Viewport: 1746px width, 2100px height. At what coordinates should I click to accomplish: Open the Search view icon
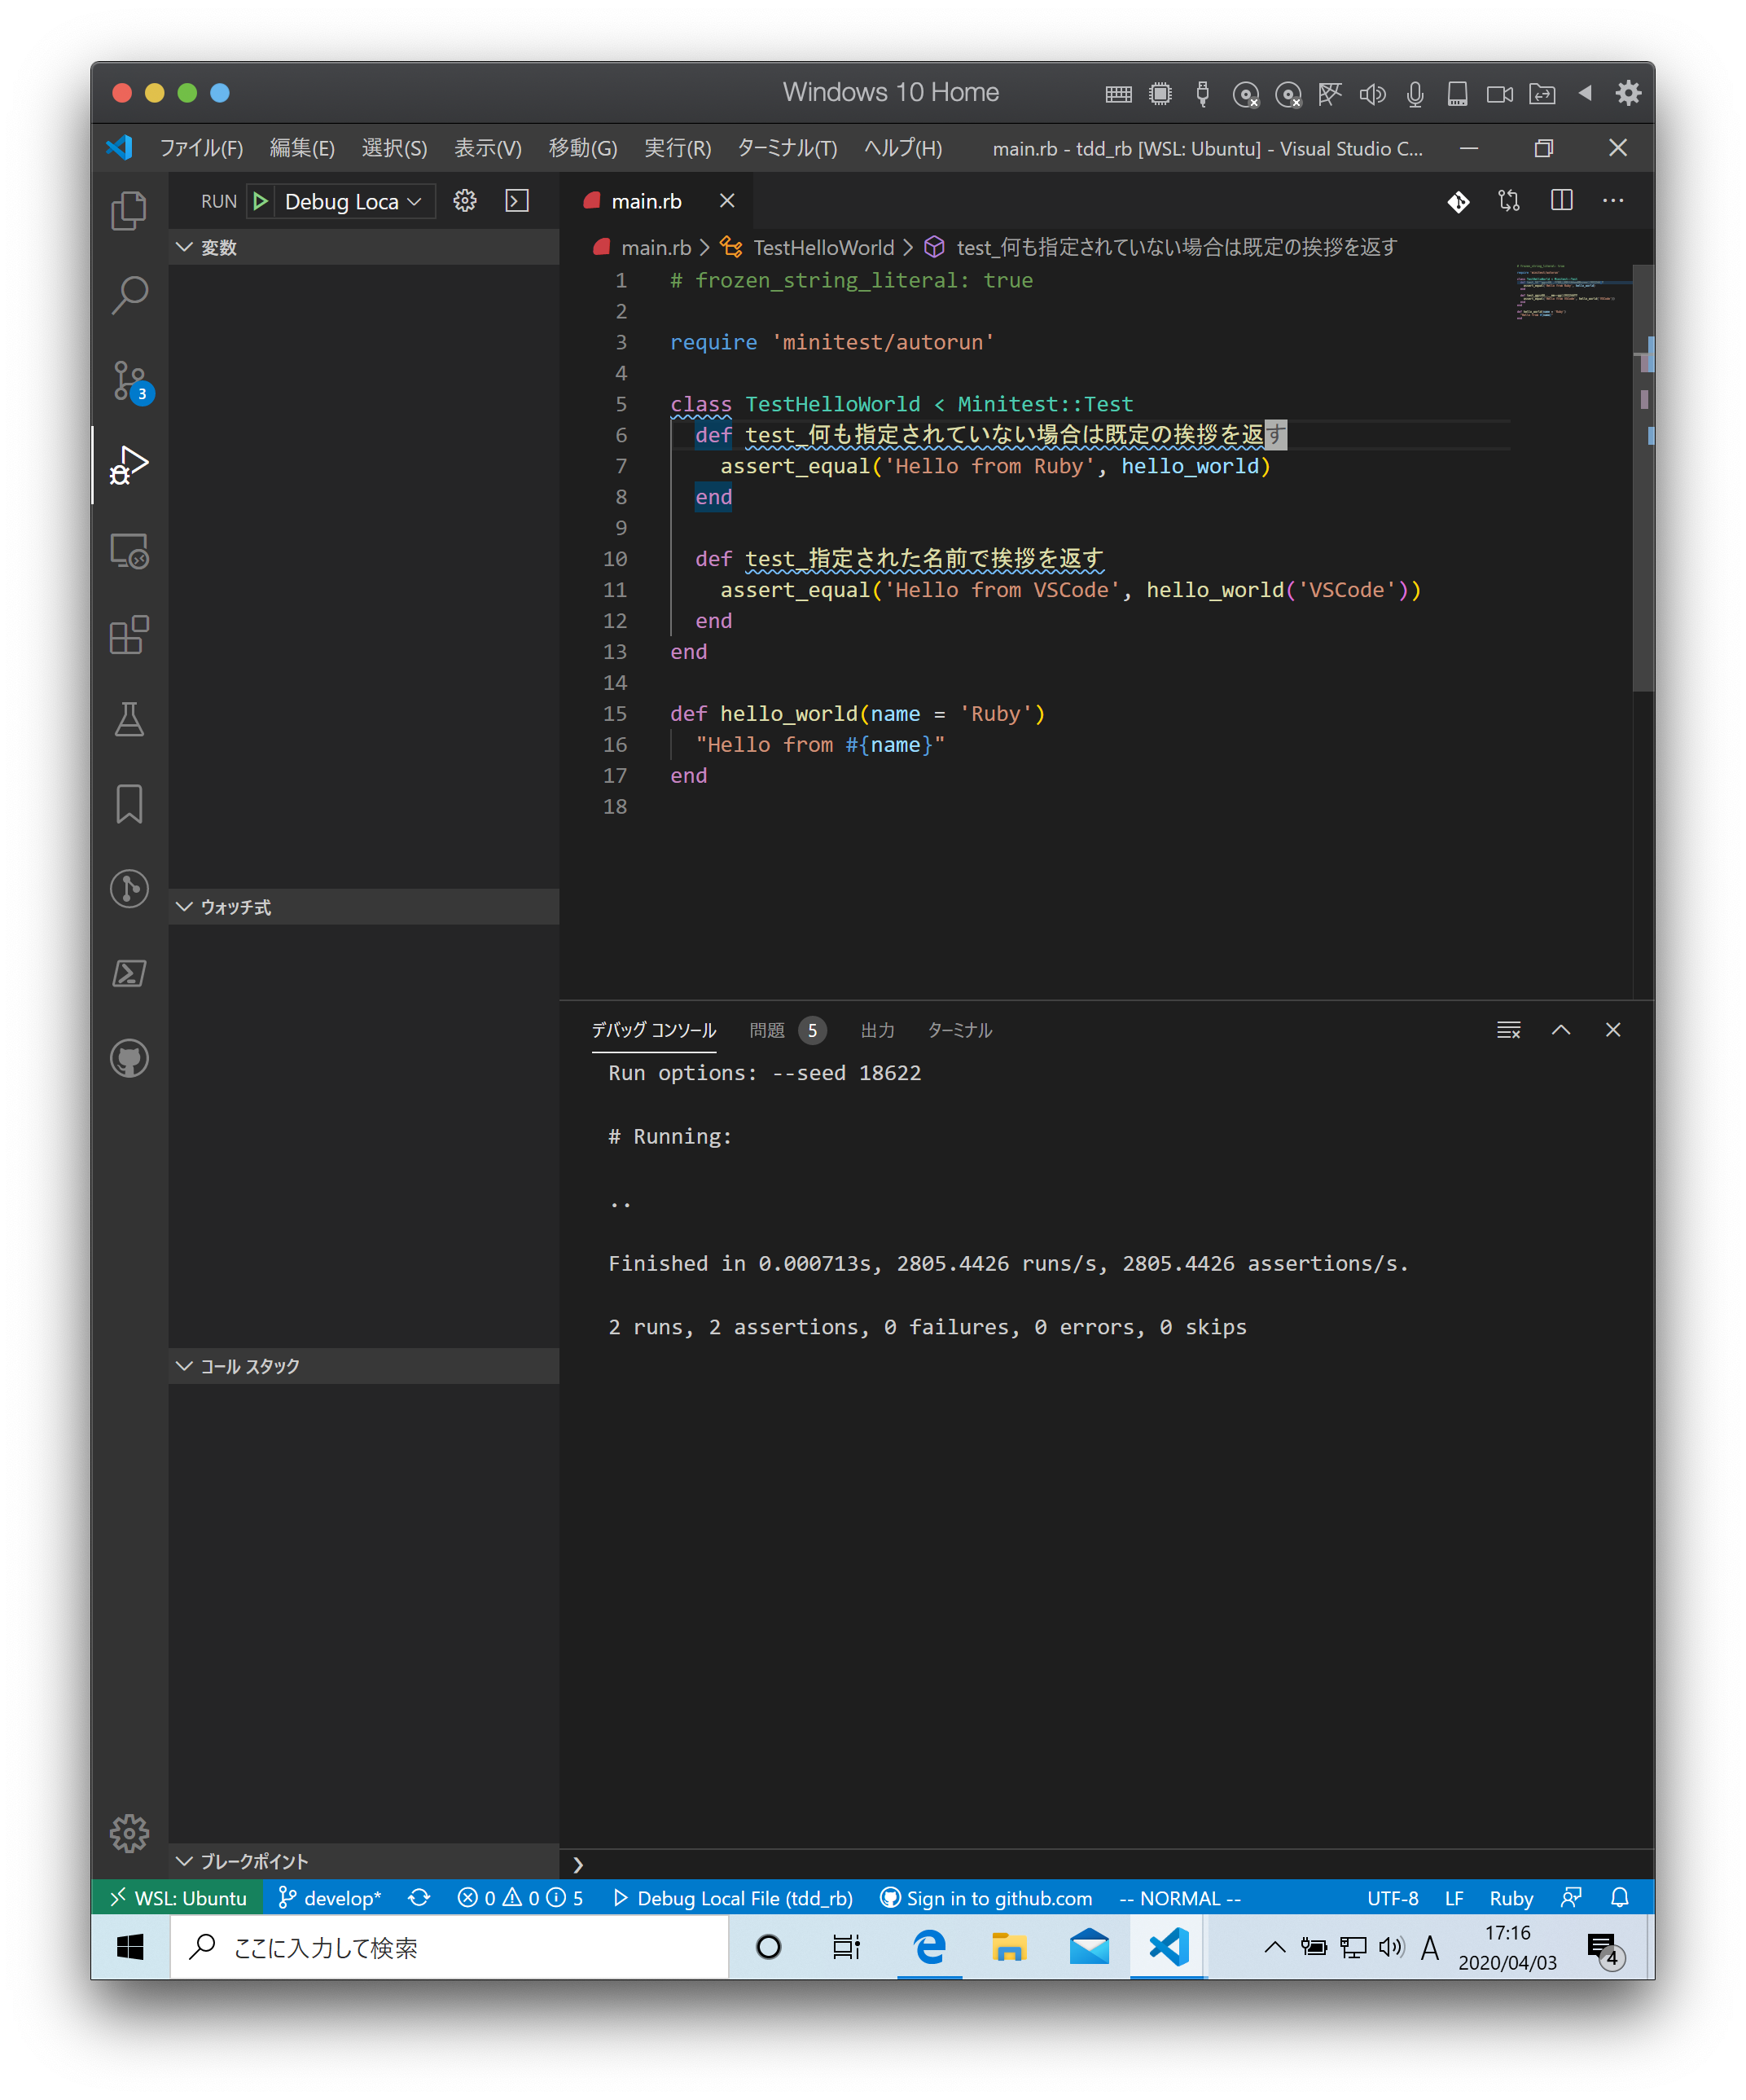point(129,295)
